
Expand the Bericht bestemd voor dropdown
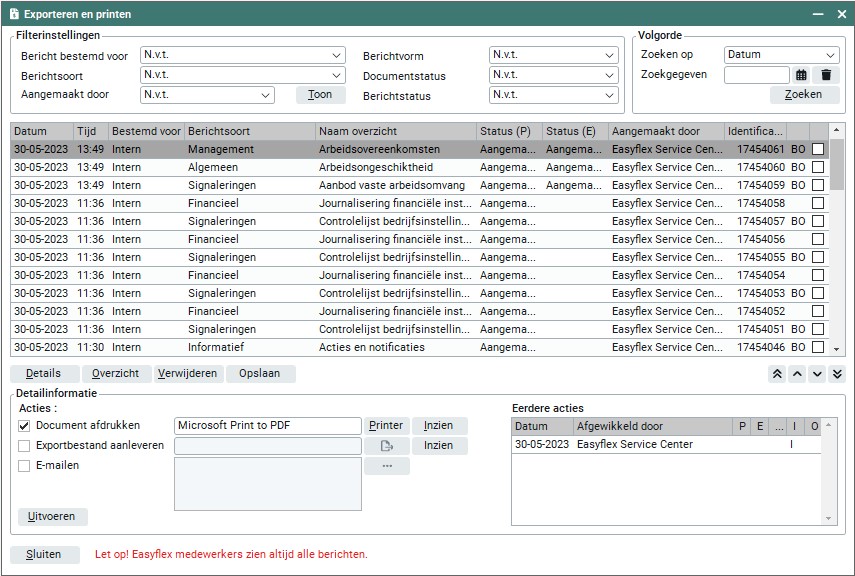pos(242,56)
